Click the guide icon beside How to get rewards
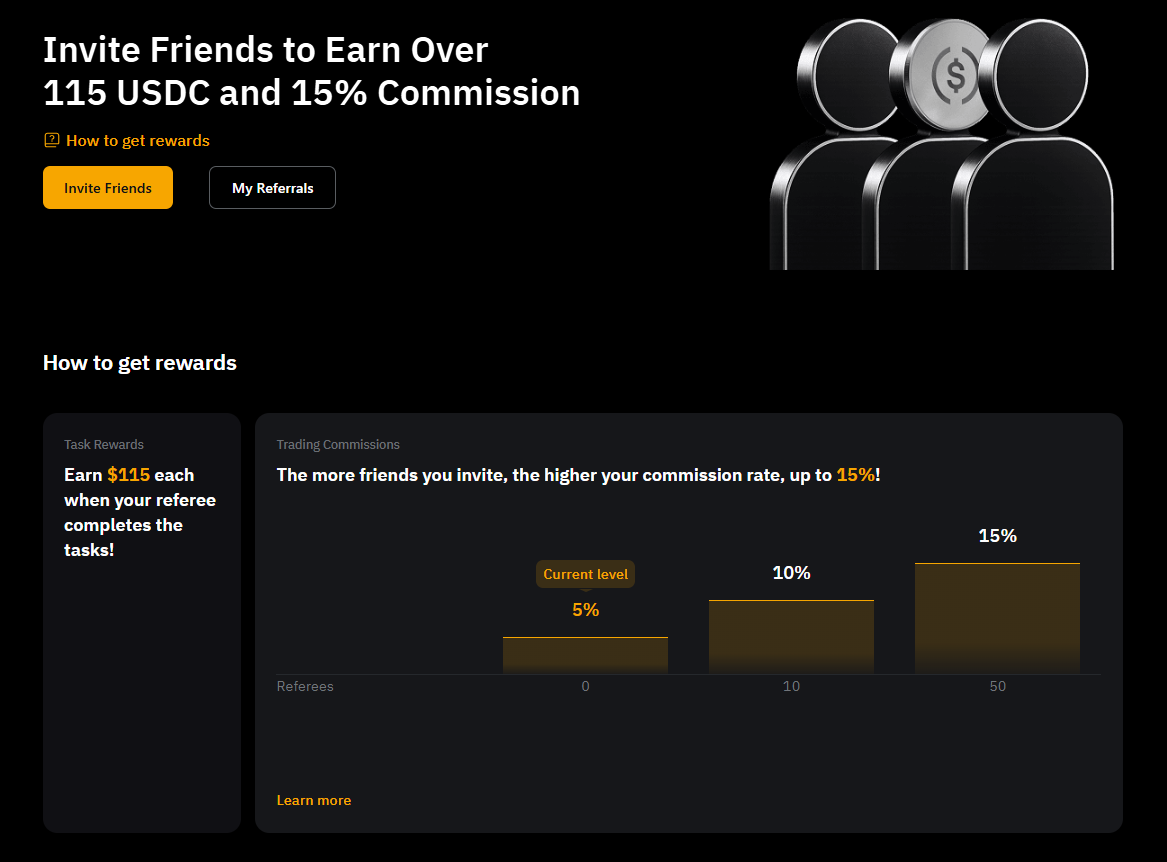1167x862 pixels. coord(52,140)
